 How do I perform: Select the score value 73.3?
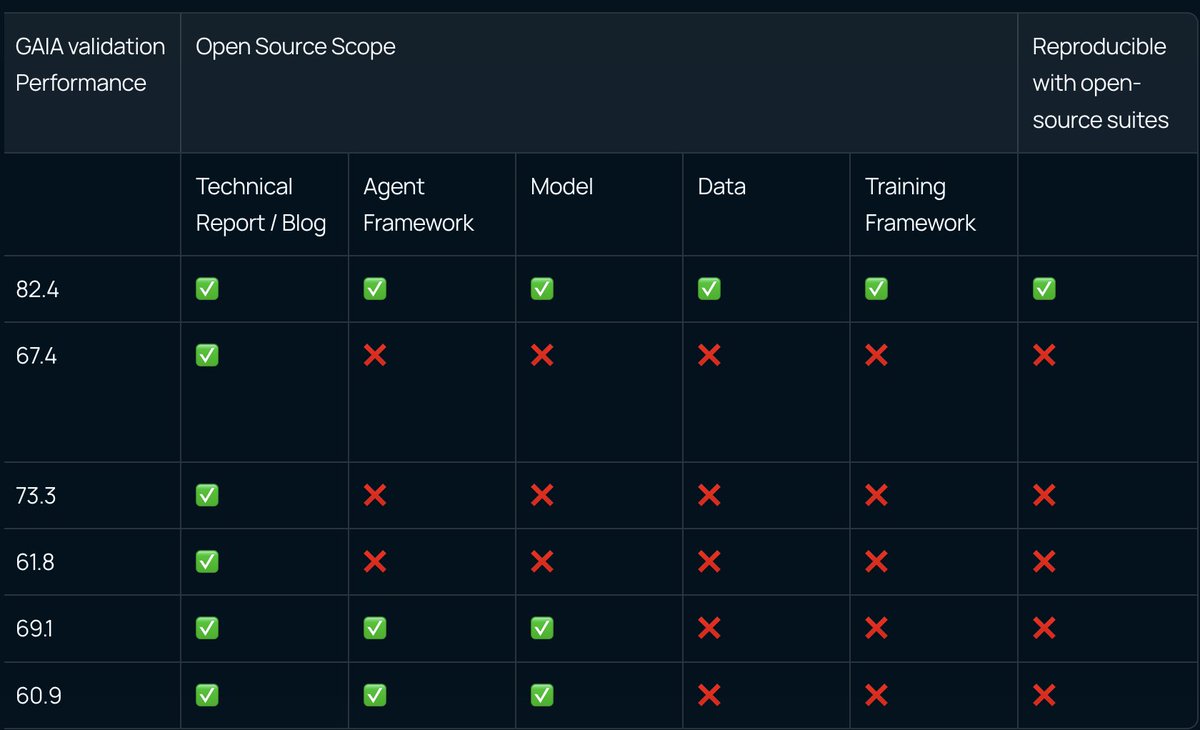(x=37, y=495)
